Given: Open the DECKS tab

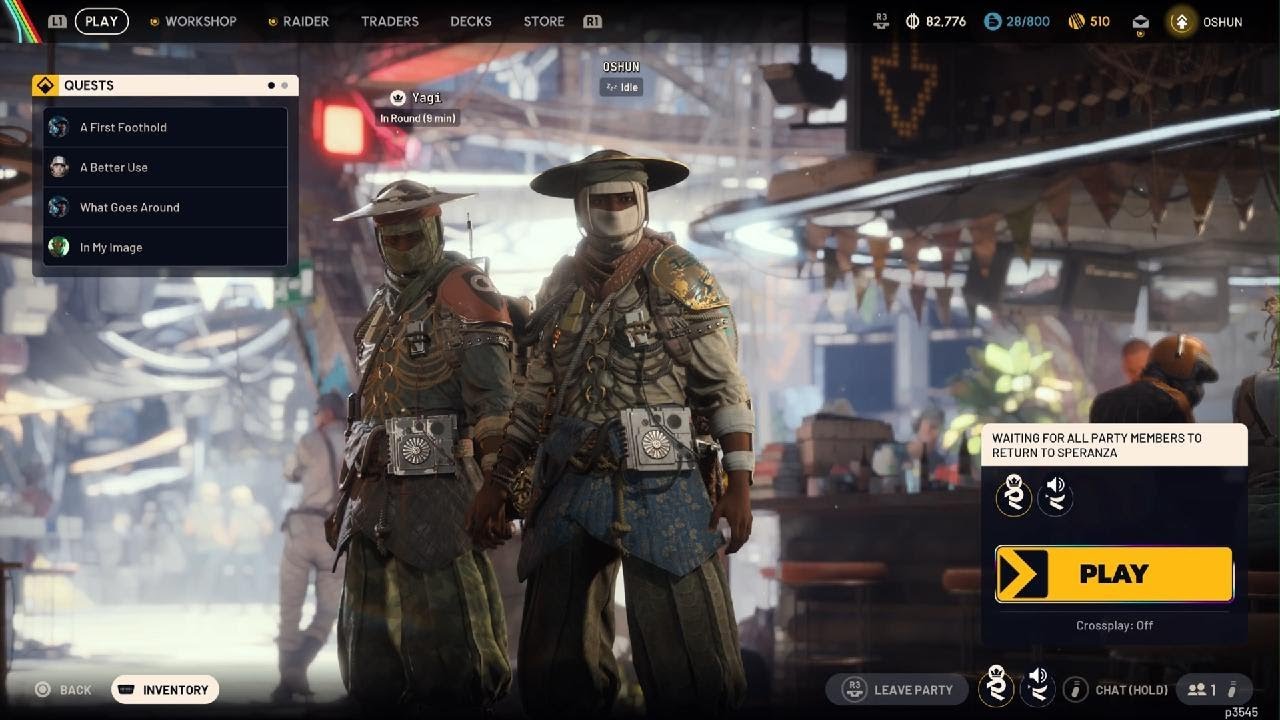Looking at the screenshot, I should [470, 21].
